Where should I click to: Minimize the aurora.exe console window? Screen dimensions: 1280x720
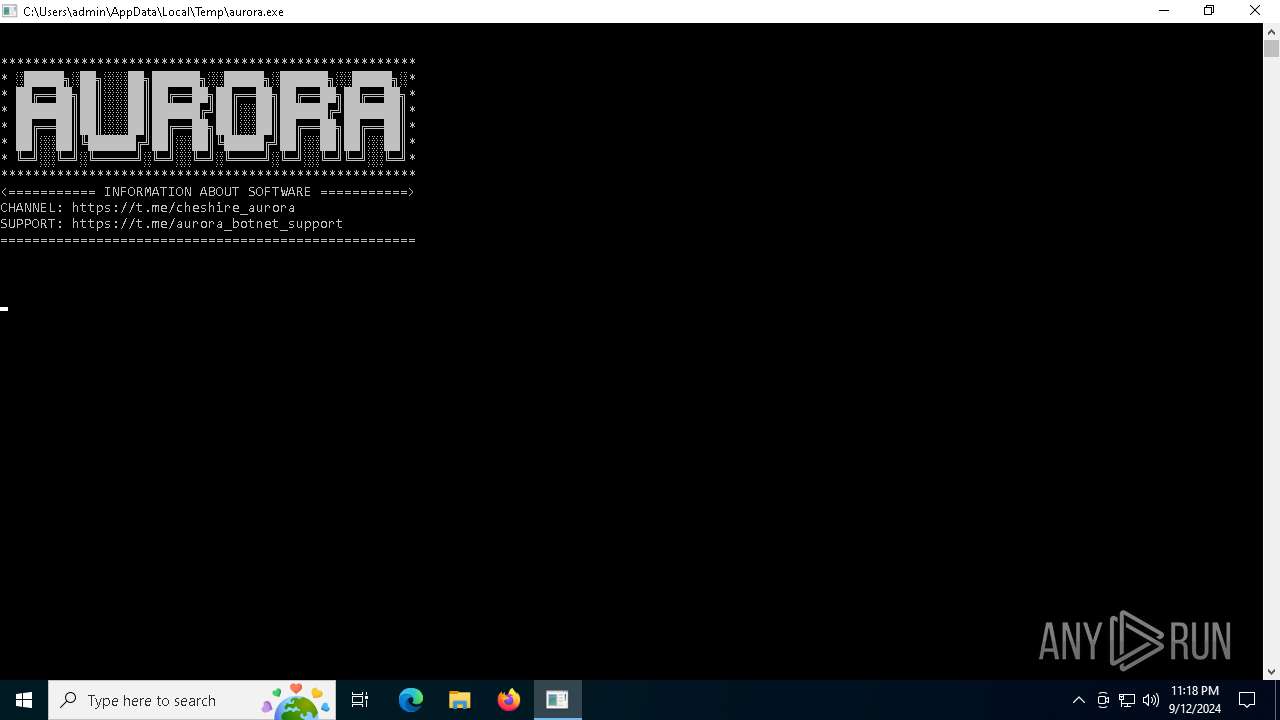[x=1163, y=11]
